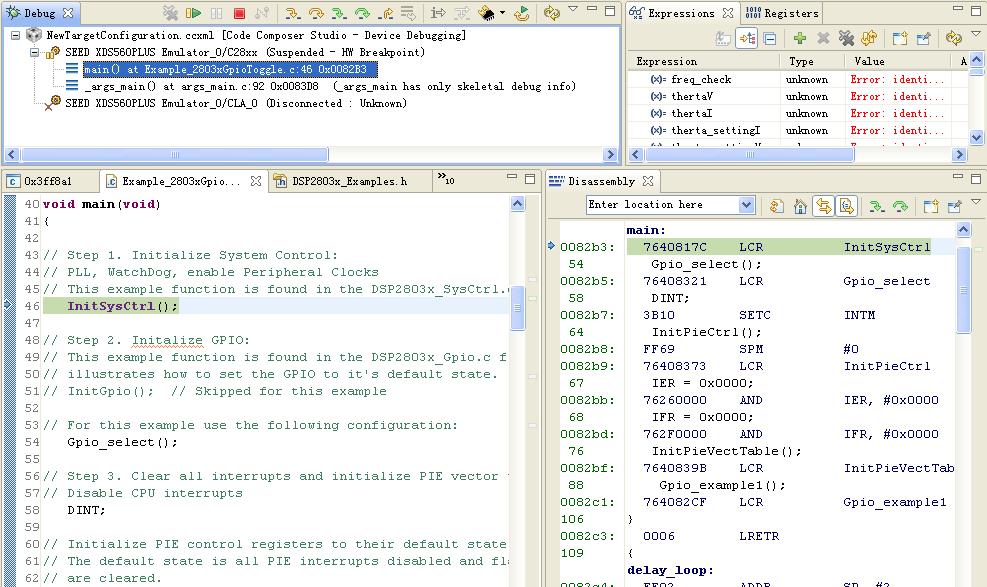987x587 pixels.
Task: Add a new expression with the green plus
Action: [x=799, y=38]
